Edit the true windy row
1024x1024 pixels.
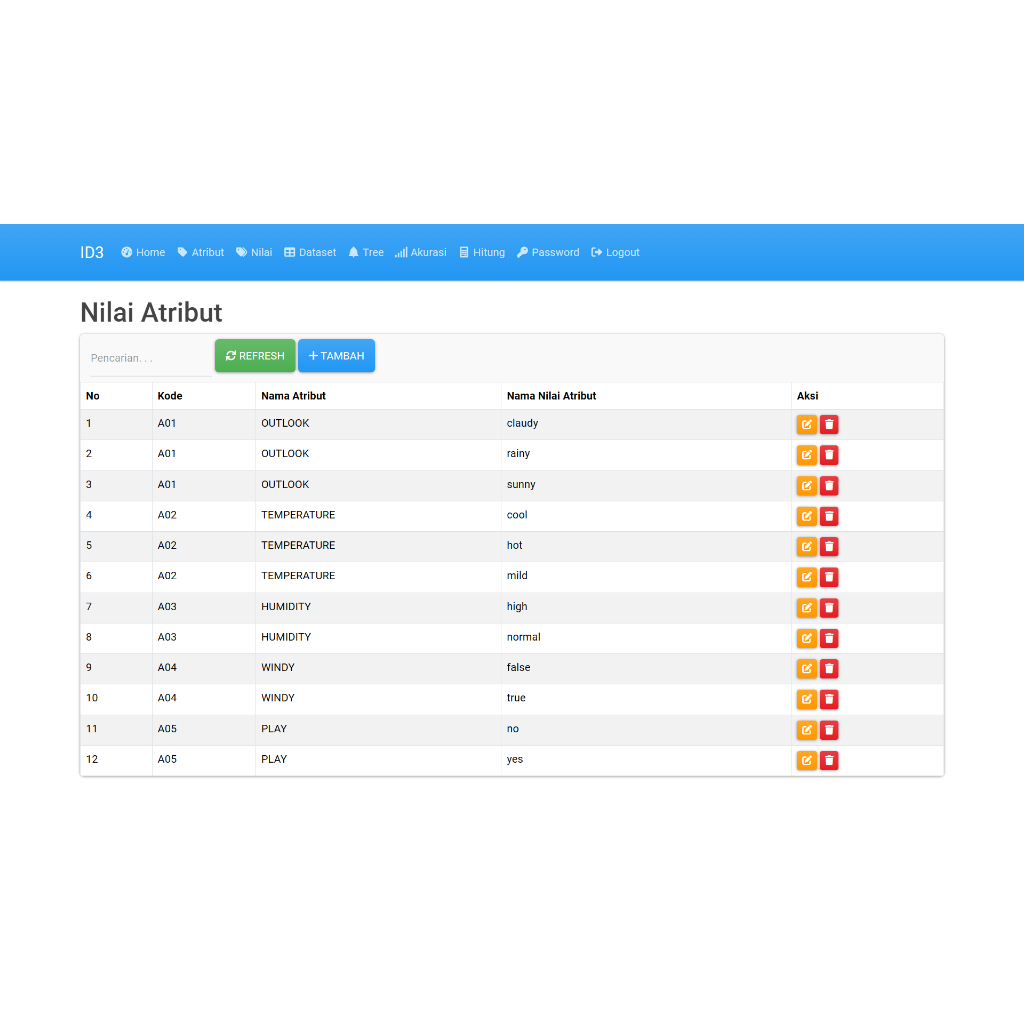[x=807, y=699]
